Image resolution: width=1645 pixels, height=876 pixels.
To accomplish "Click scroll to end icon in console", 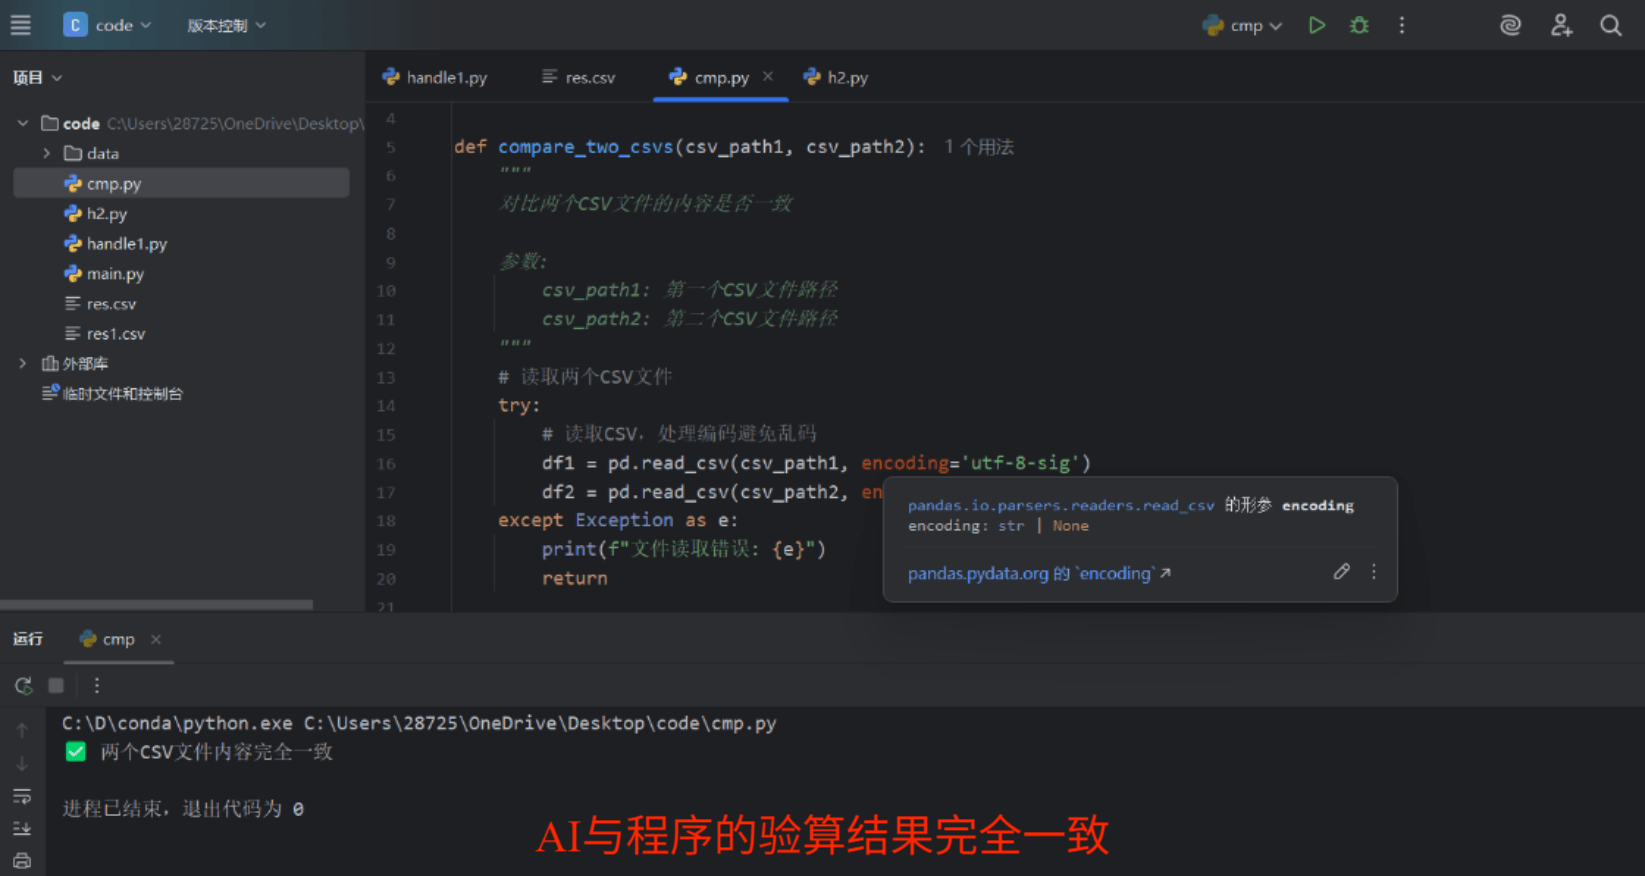I will tap(22, 828).
